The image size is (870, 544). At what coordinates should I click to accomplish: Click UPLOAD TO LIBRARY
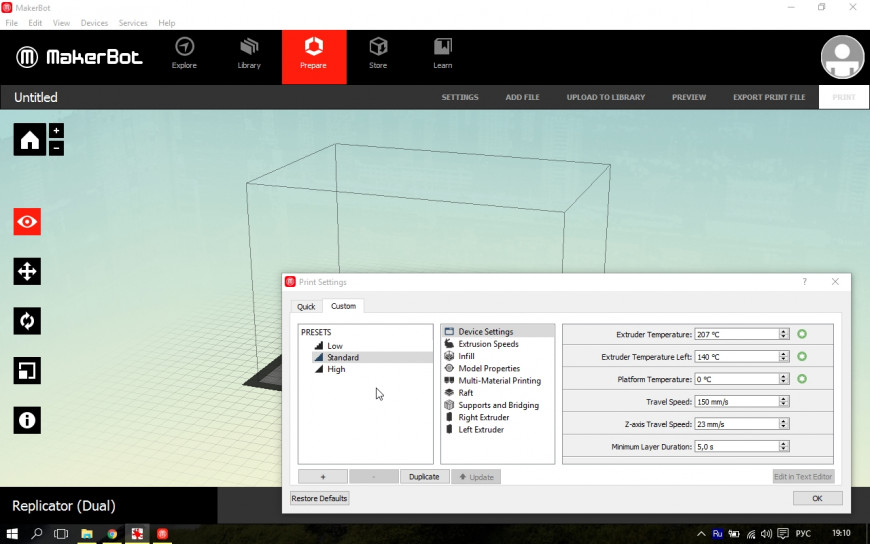605,97
